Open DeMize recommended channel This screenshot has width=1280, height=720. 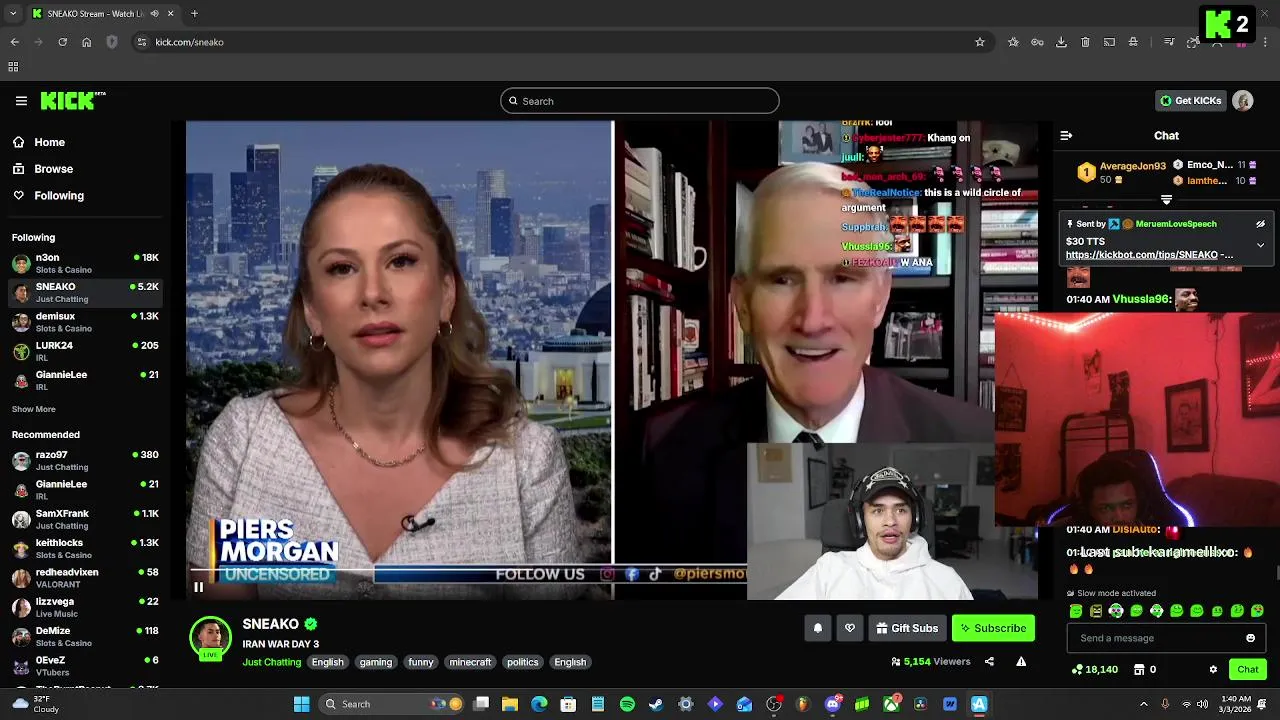(x=85, y=636)
